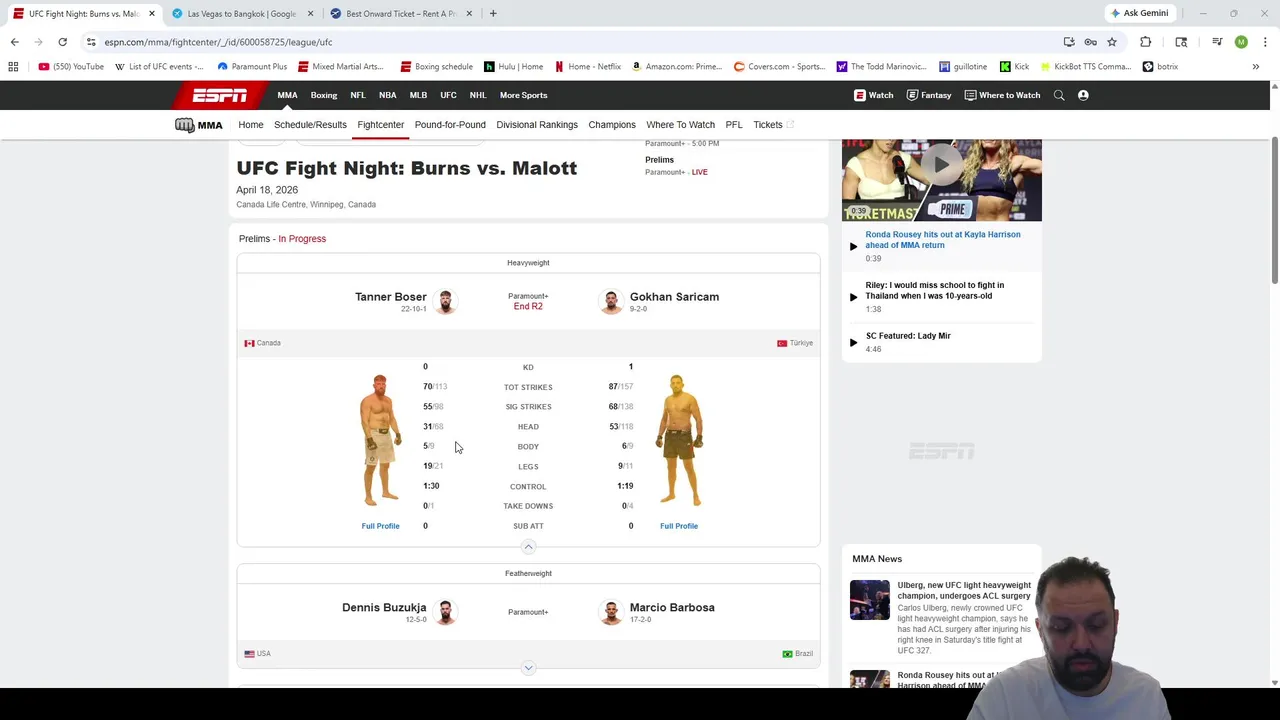Open the Amazon Prime bookmark
This screenshot has height=720, width=1280.
(677, 67)
